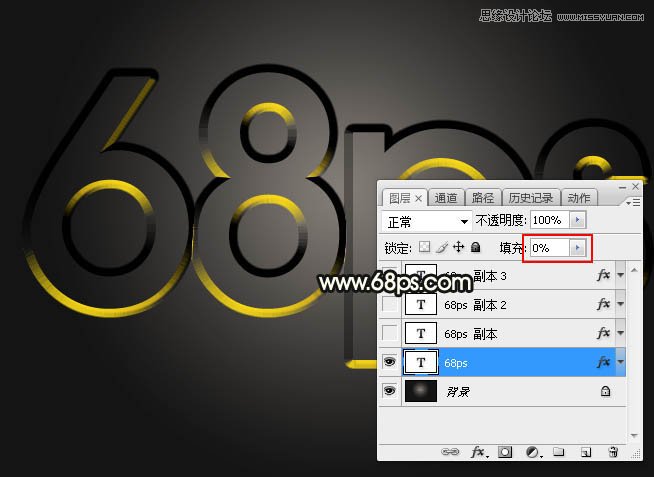Select the 68ps text layer thumbnail
Viewport: 654px width, 477px height.
click(x=421, y=362)
